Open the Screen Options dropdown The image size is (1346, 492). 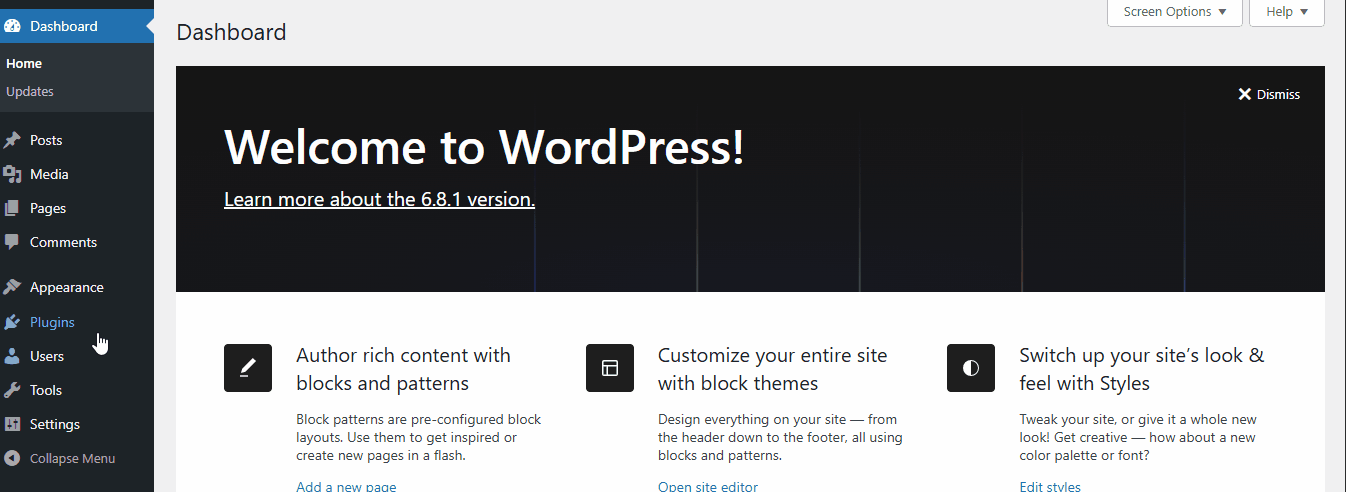pos(1175,12)
